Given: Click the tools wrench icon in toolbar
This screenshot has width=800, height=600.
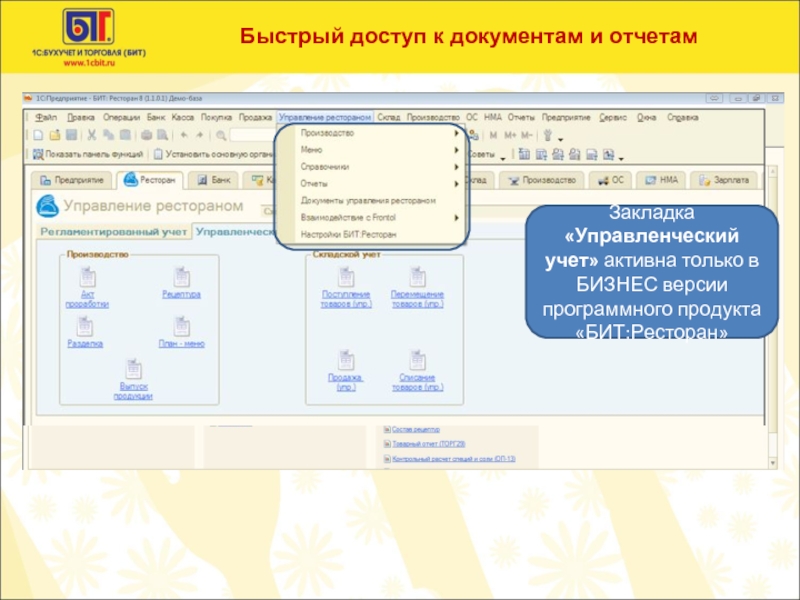Looking at the screenshot, I should coord(548,135).
